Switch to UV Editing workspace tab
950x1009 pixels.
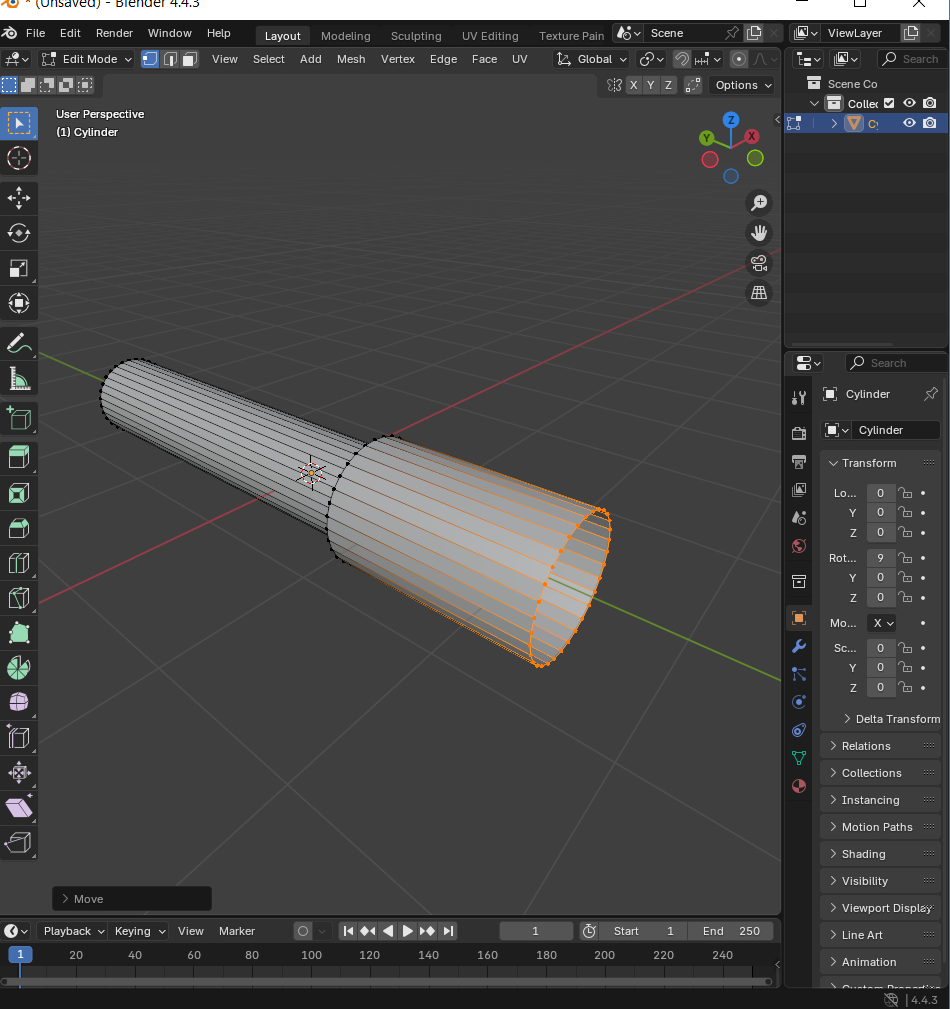tap(490, 36)
